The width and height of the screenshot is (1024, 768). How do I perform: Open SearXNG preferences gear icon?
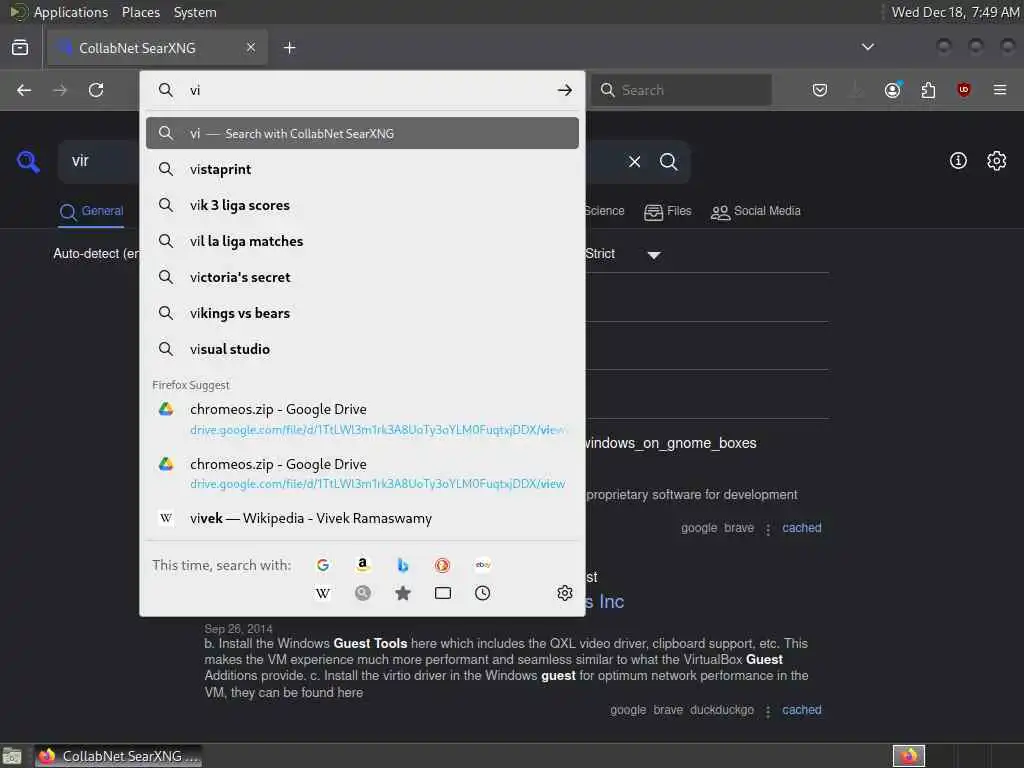tap(997, 161)
